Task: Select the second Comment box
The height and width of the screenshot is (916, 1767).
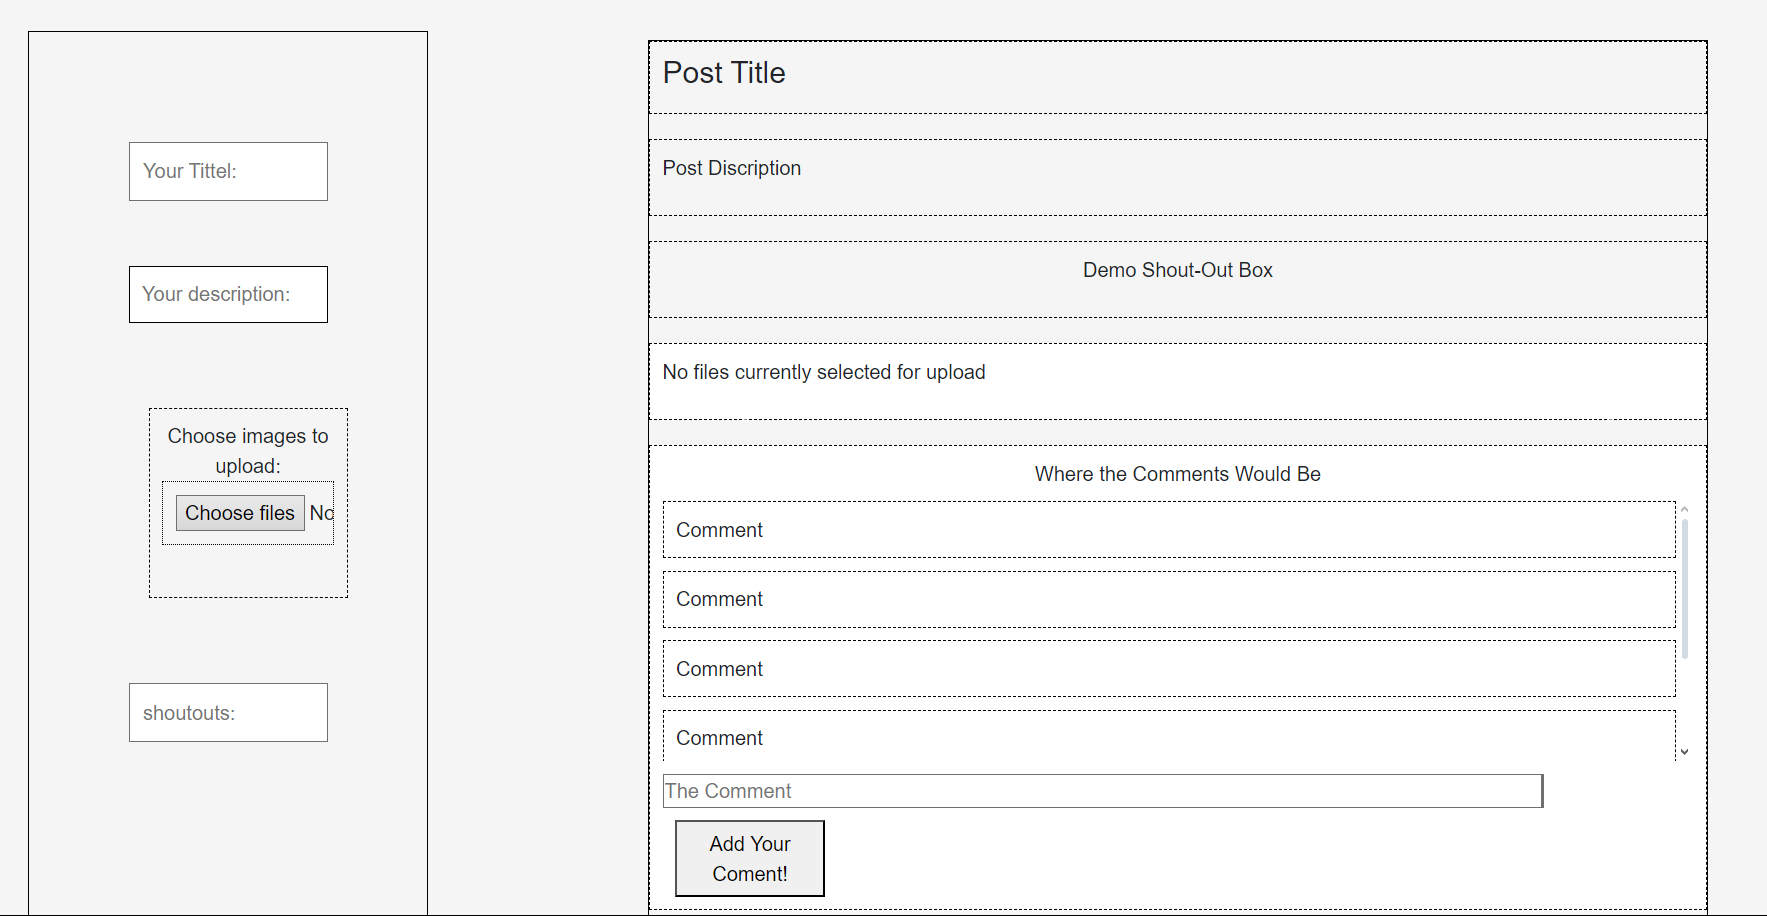Action: 1168,599
